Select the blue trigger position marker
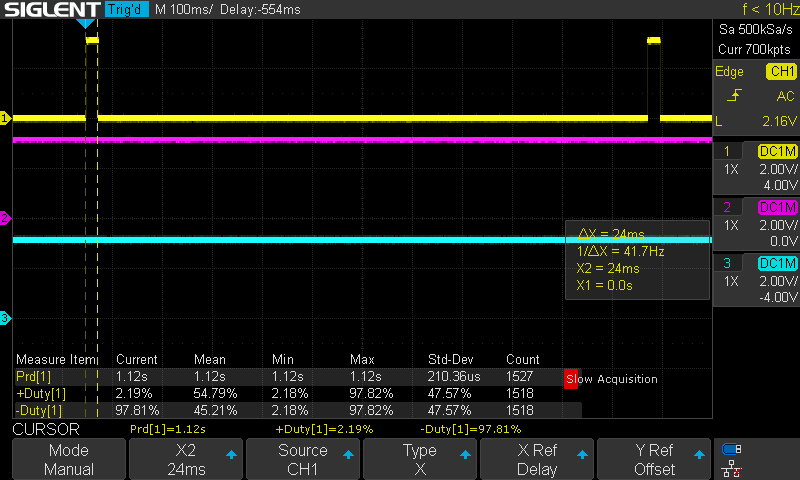The height and width of the screenshot is (480, 800). point(85,23)
